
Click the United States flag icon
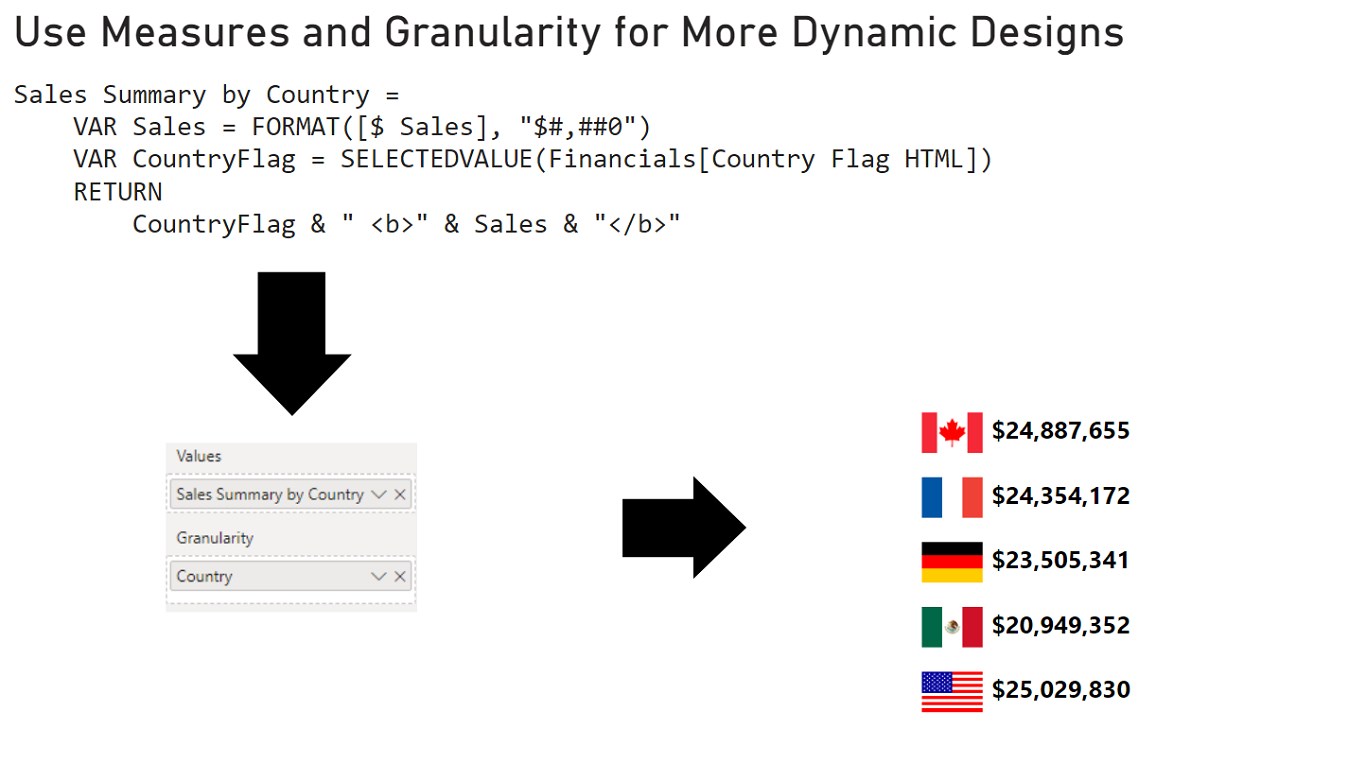coord(952,691)
